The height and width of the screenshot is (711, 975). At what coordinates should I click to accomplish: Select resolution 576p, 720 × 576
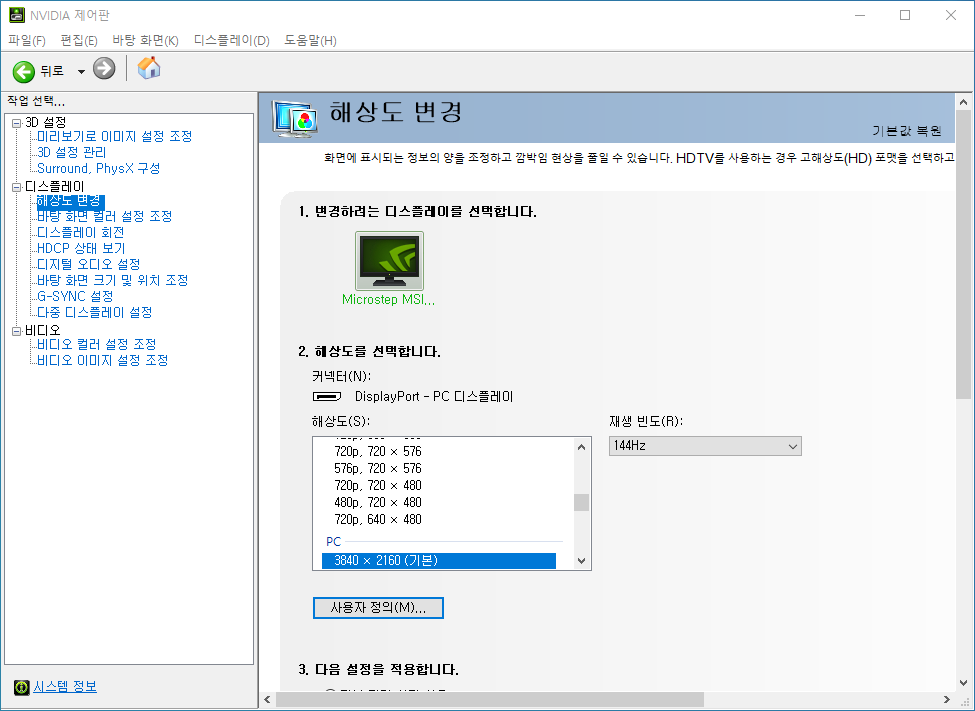[x=378, y=468]
